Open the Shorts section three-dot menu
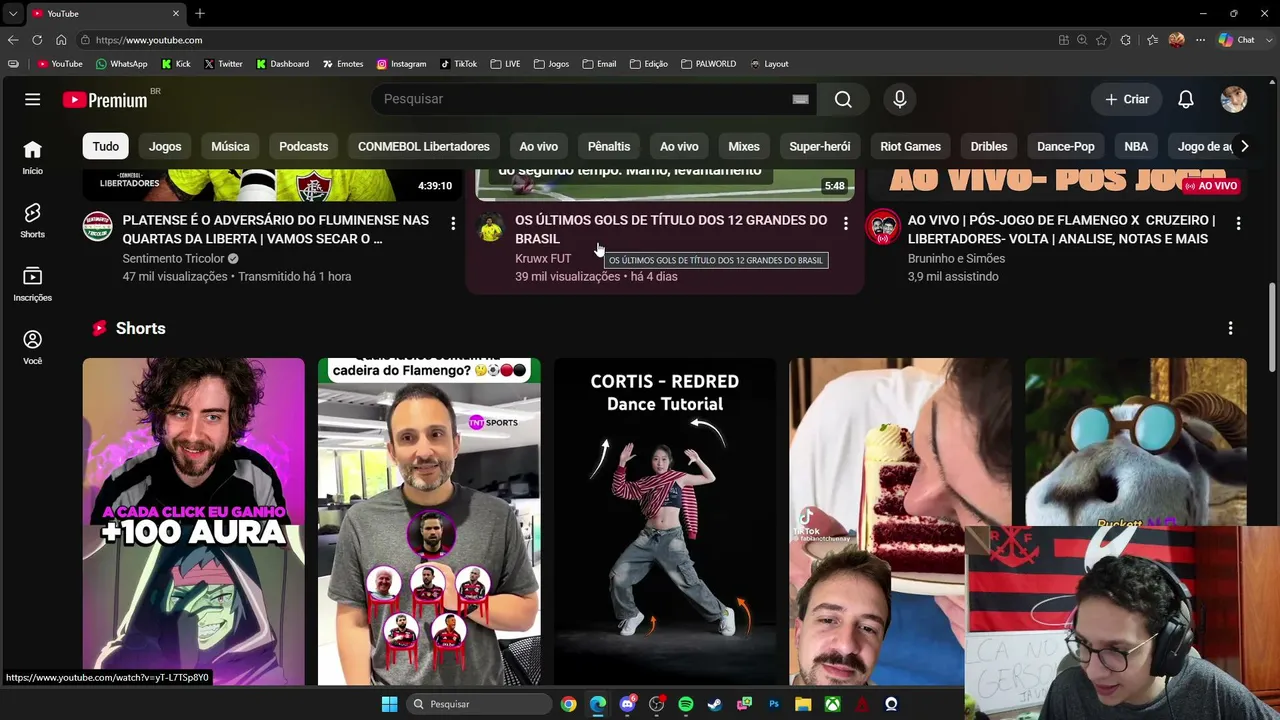The height and width of the screenshot is (720, 1280). [x=1231, y=328]
